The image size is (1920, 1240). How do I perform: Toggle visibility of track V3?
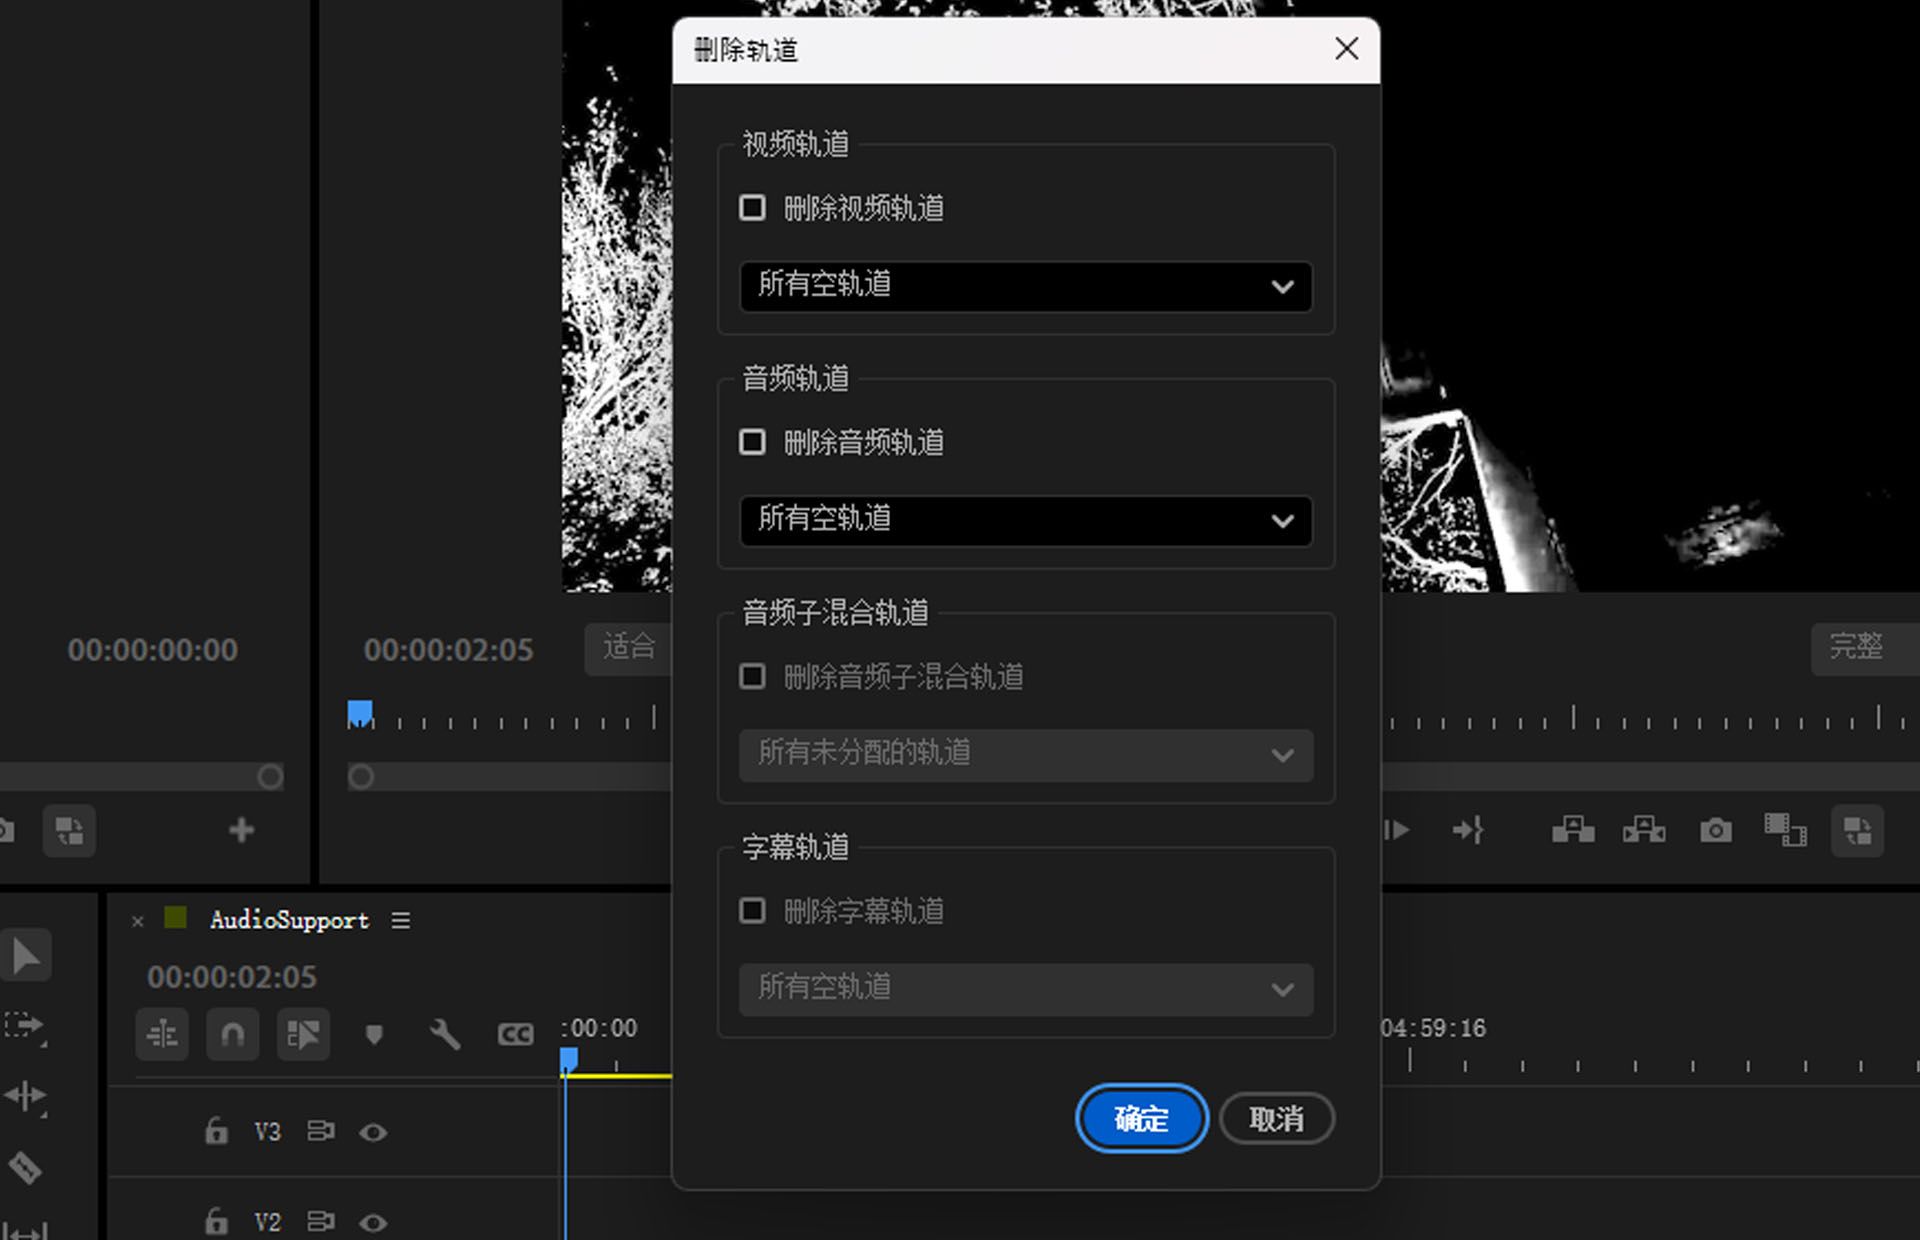pyautogui.click(x=374, y=1131)
